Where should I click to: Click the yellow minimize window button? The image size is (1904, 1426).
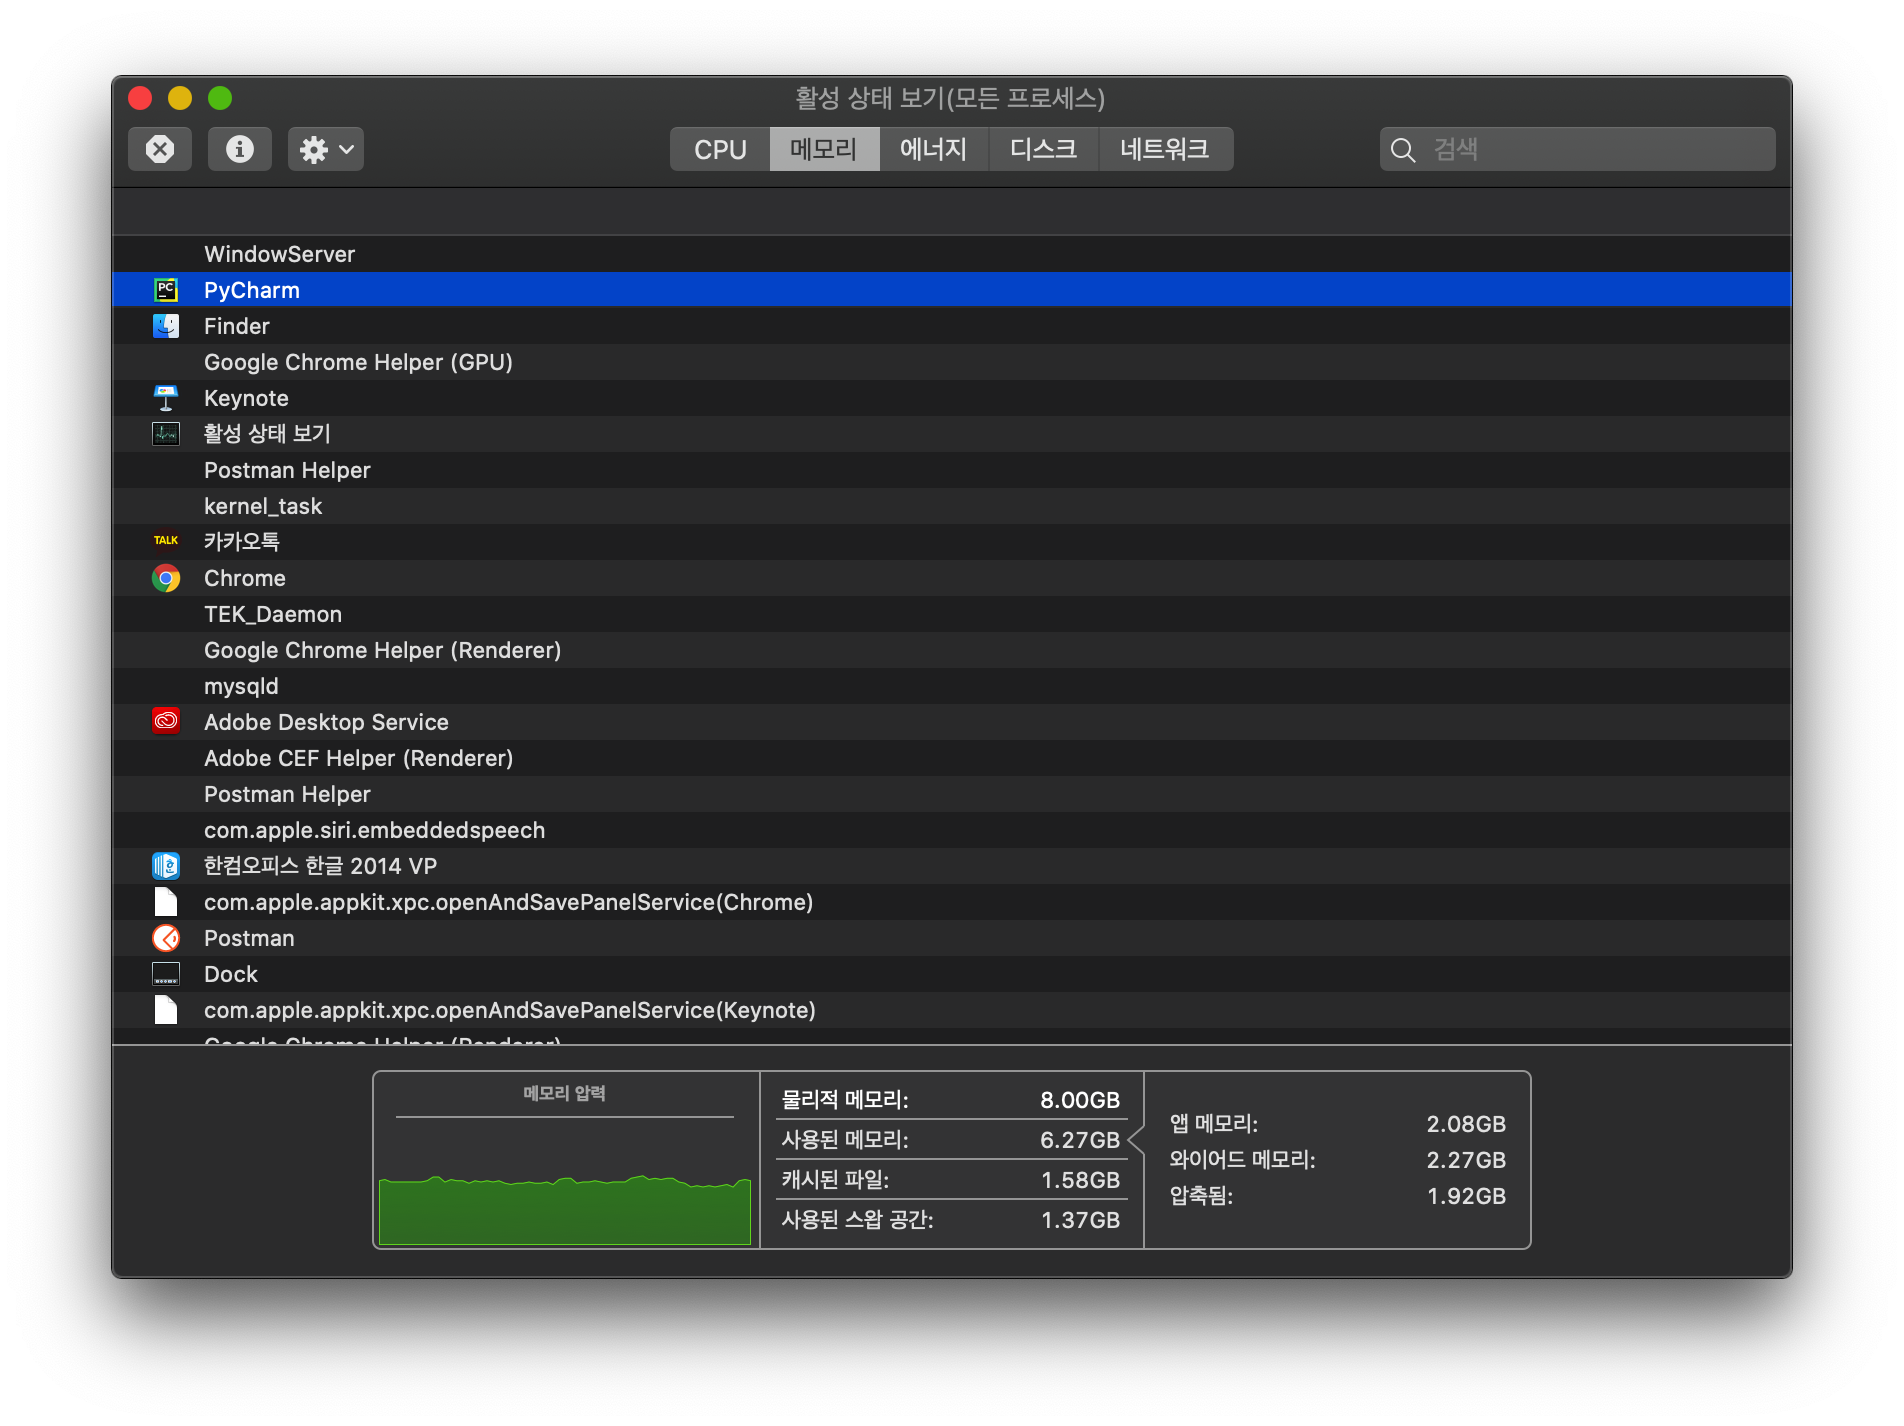pyautogui.click(x=180, y=98)
